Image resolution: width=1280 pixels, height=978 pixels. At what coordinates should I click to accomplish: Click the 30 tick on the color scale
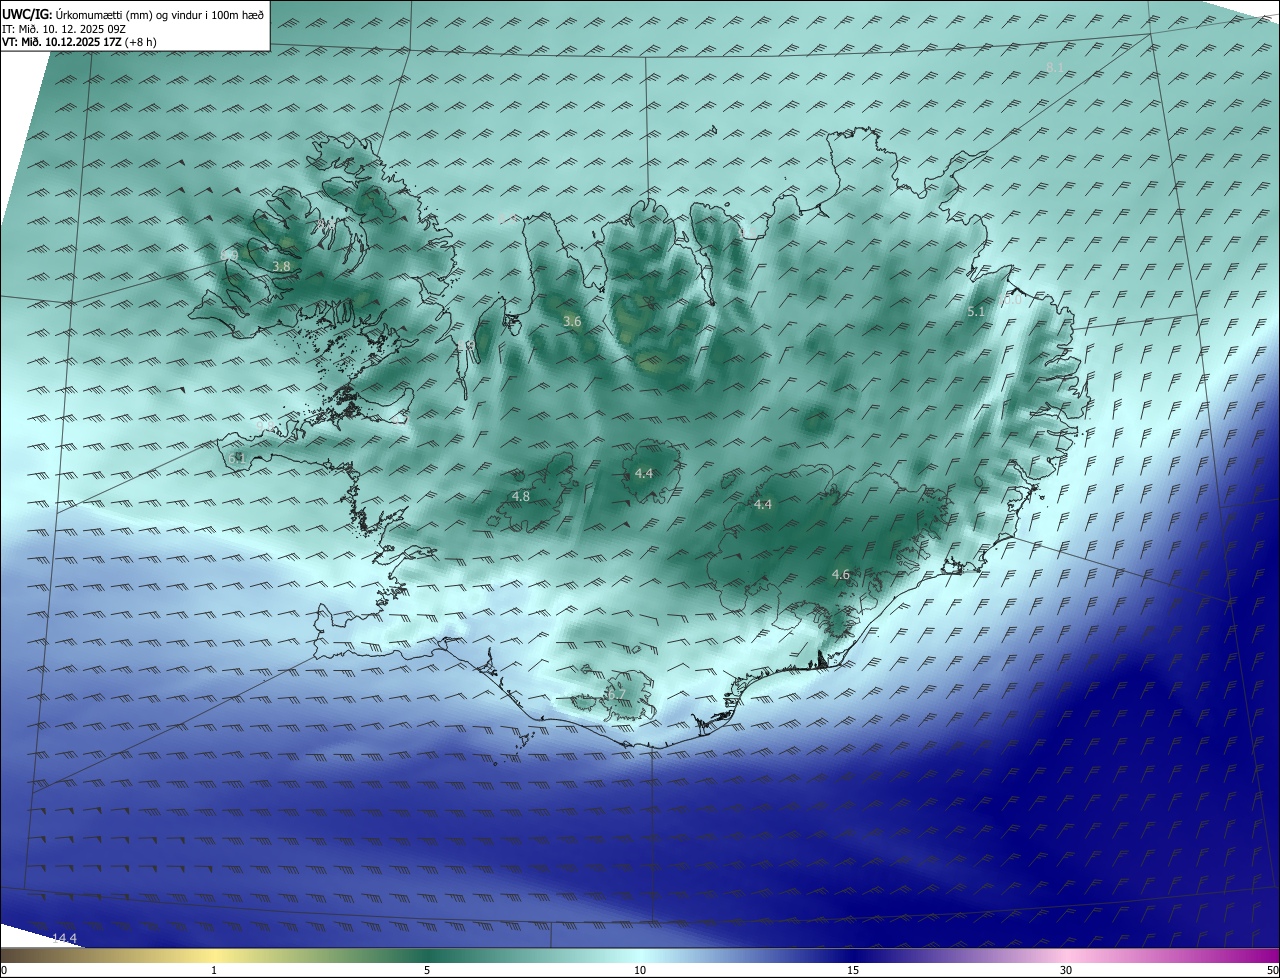[1066, 970]
